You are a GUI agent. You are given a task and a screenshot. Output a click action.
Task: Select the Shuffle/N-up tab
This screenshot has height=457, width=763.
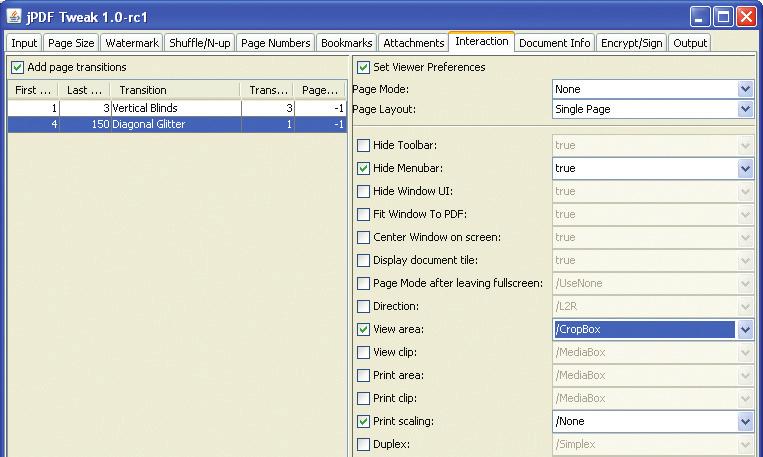tap(200, 43)
